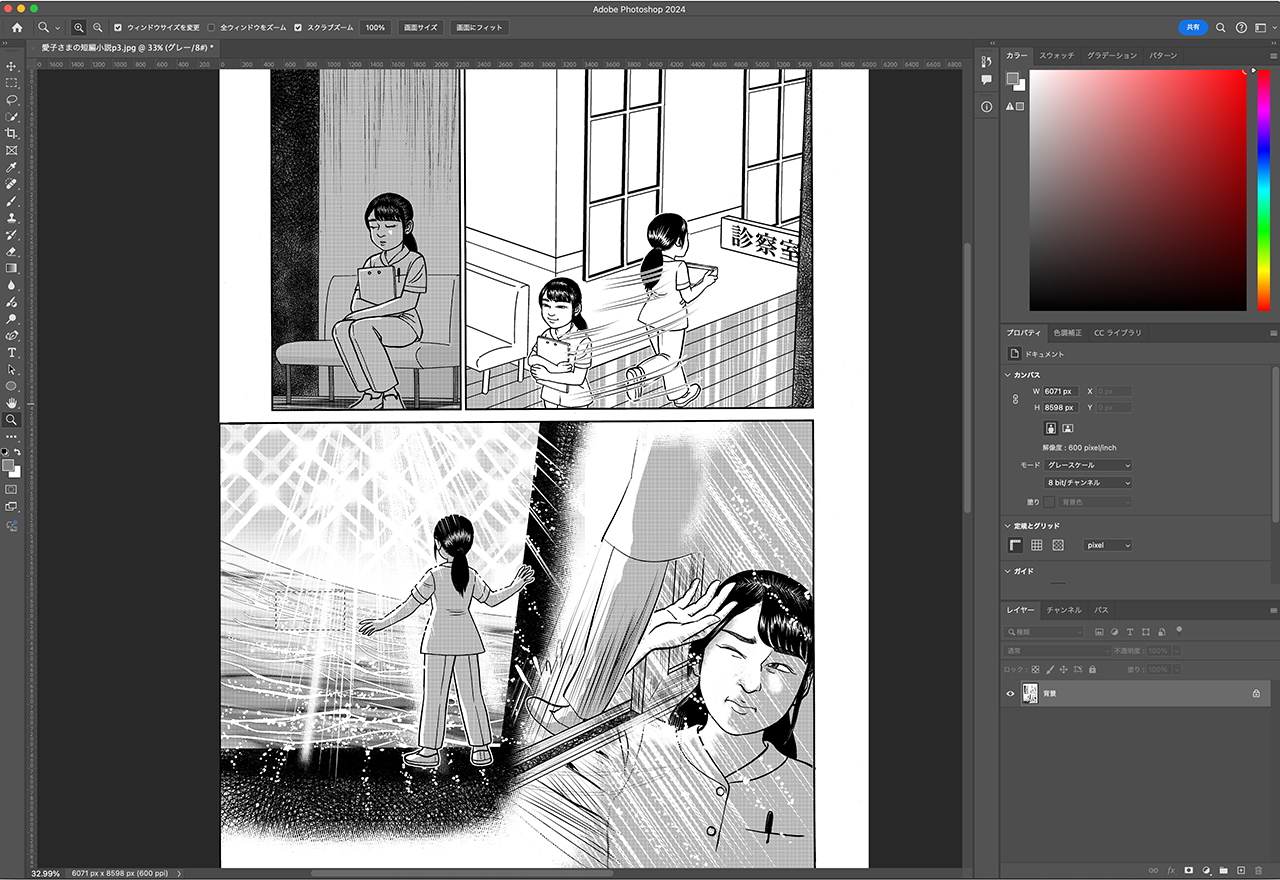Uncheck the ウィンドウサイズを変更 checkbox
Screen dimensions: 1280x880
pyautogui.click(x=119, y=28)
